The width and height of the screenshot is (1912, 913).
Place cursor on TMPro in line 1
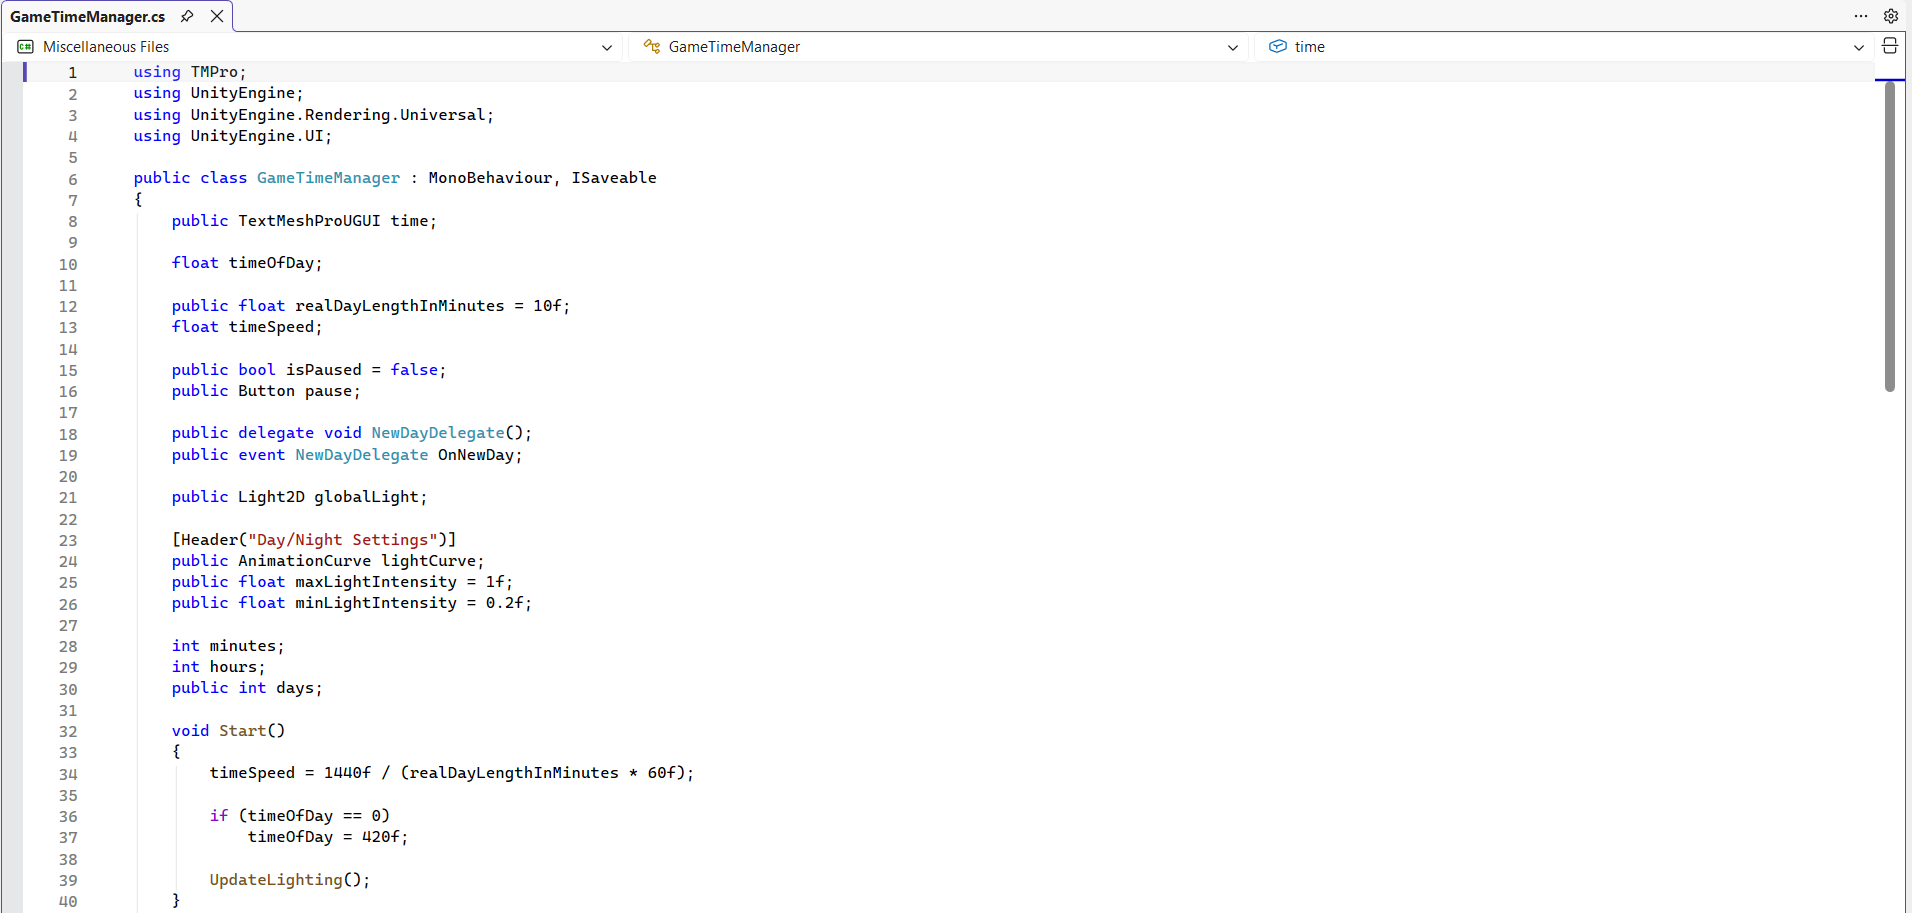214,72
